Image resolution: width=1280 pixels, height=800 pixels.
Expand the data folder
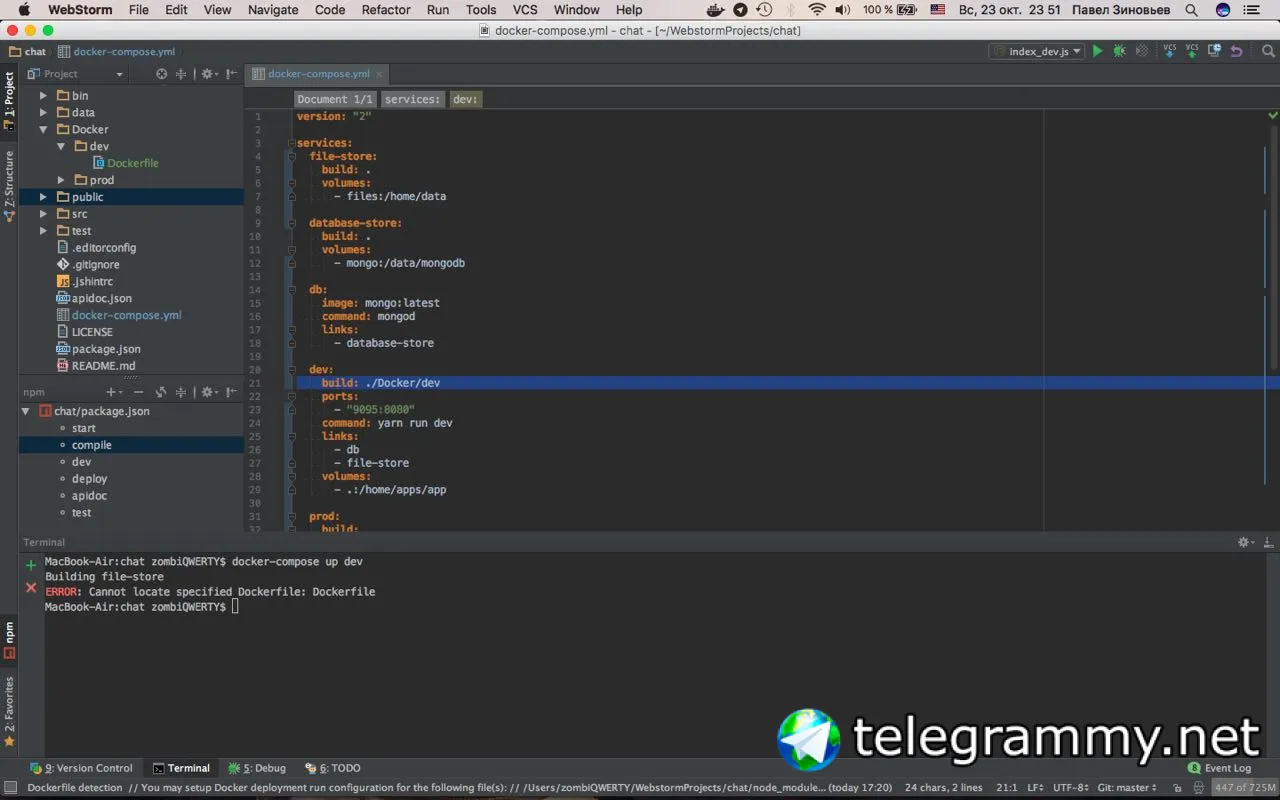tap(43, 113)
